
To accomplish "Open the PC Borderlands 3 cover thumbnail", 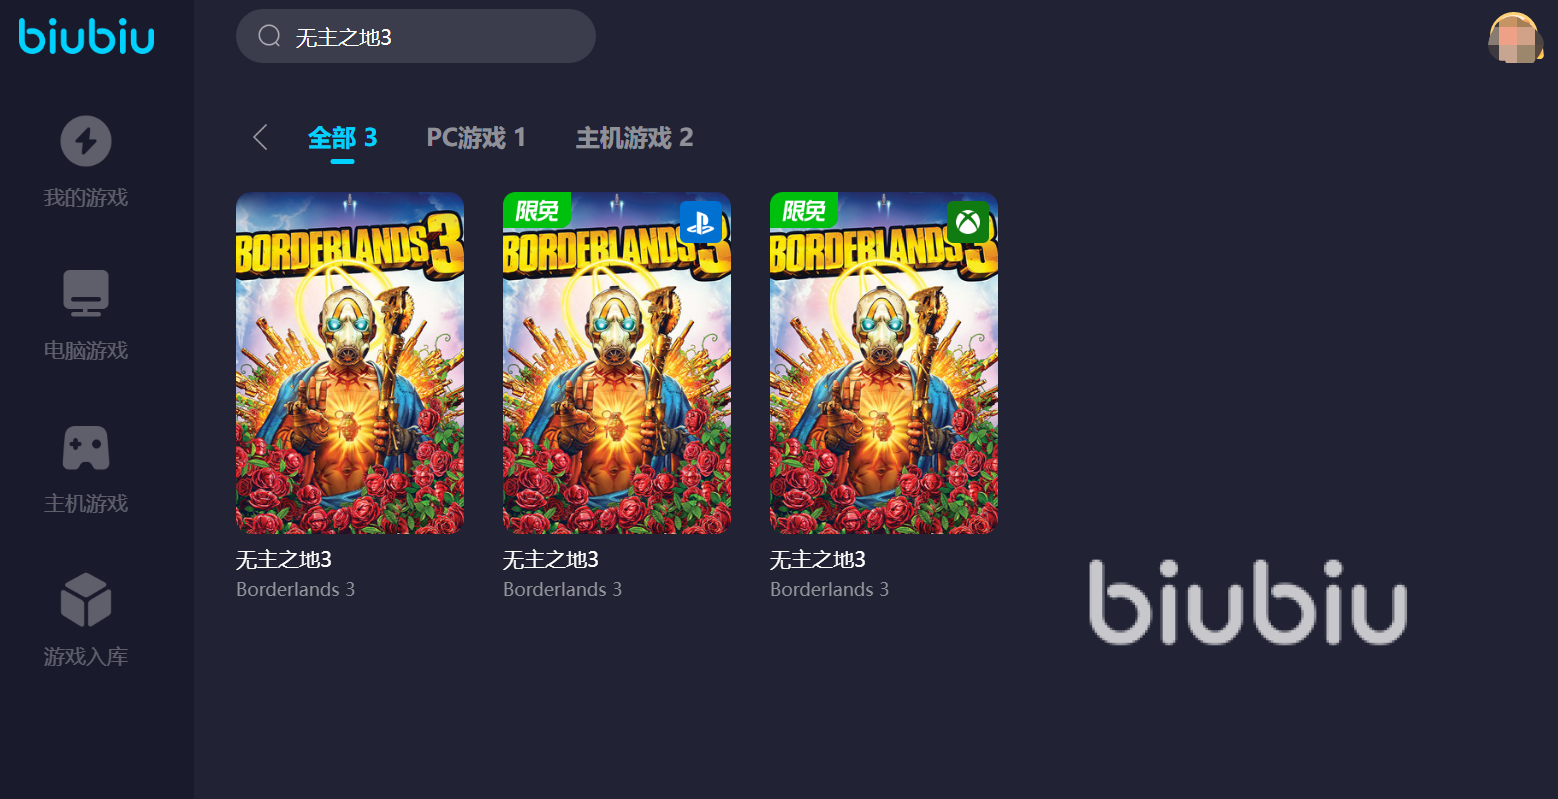I will click(x=350, y=363).
